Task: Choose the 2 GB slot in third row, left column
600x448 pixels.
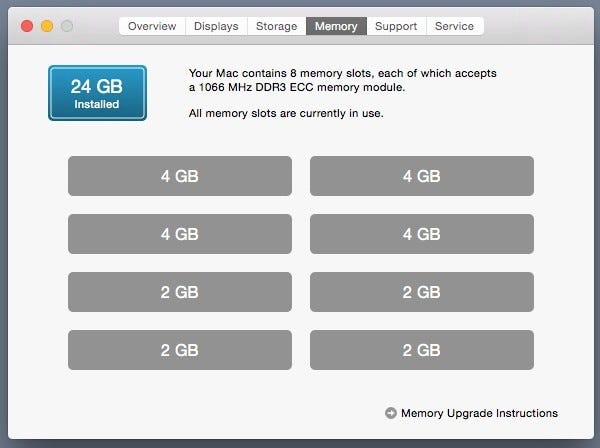Action: pyautogui.click(x=180, y=292)
